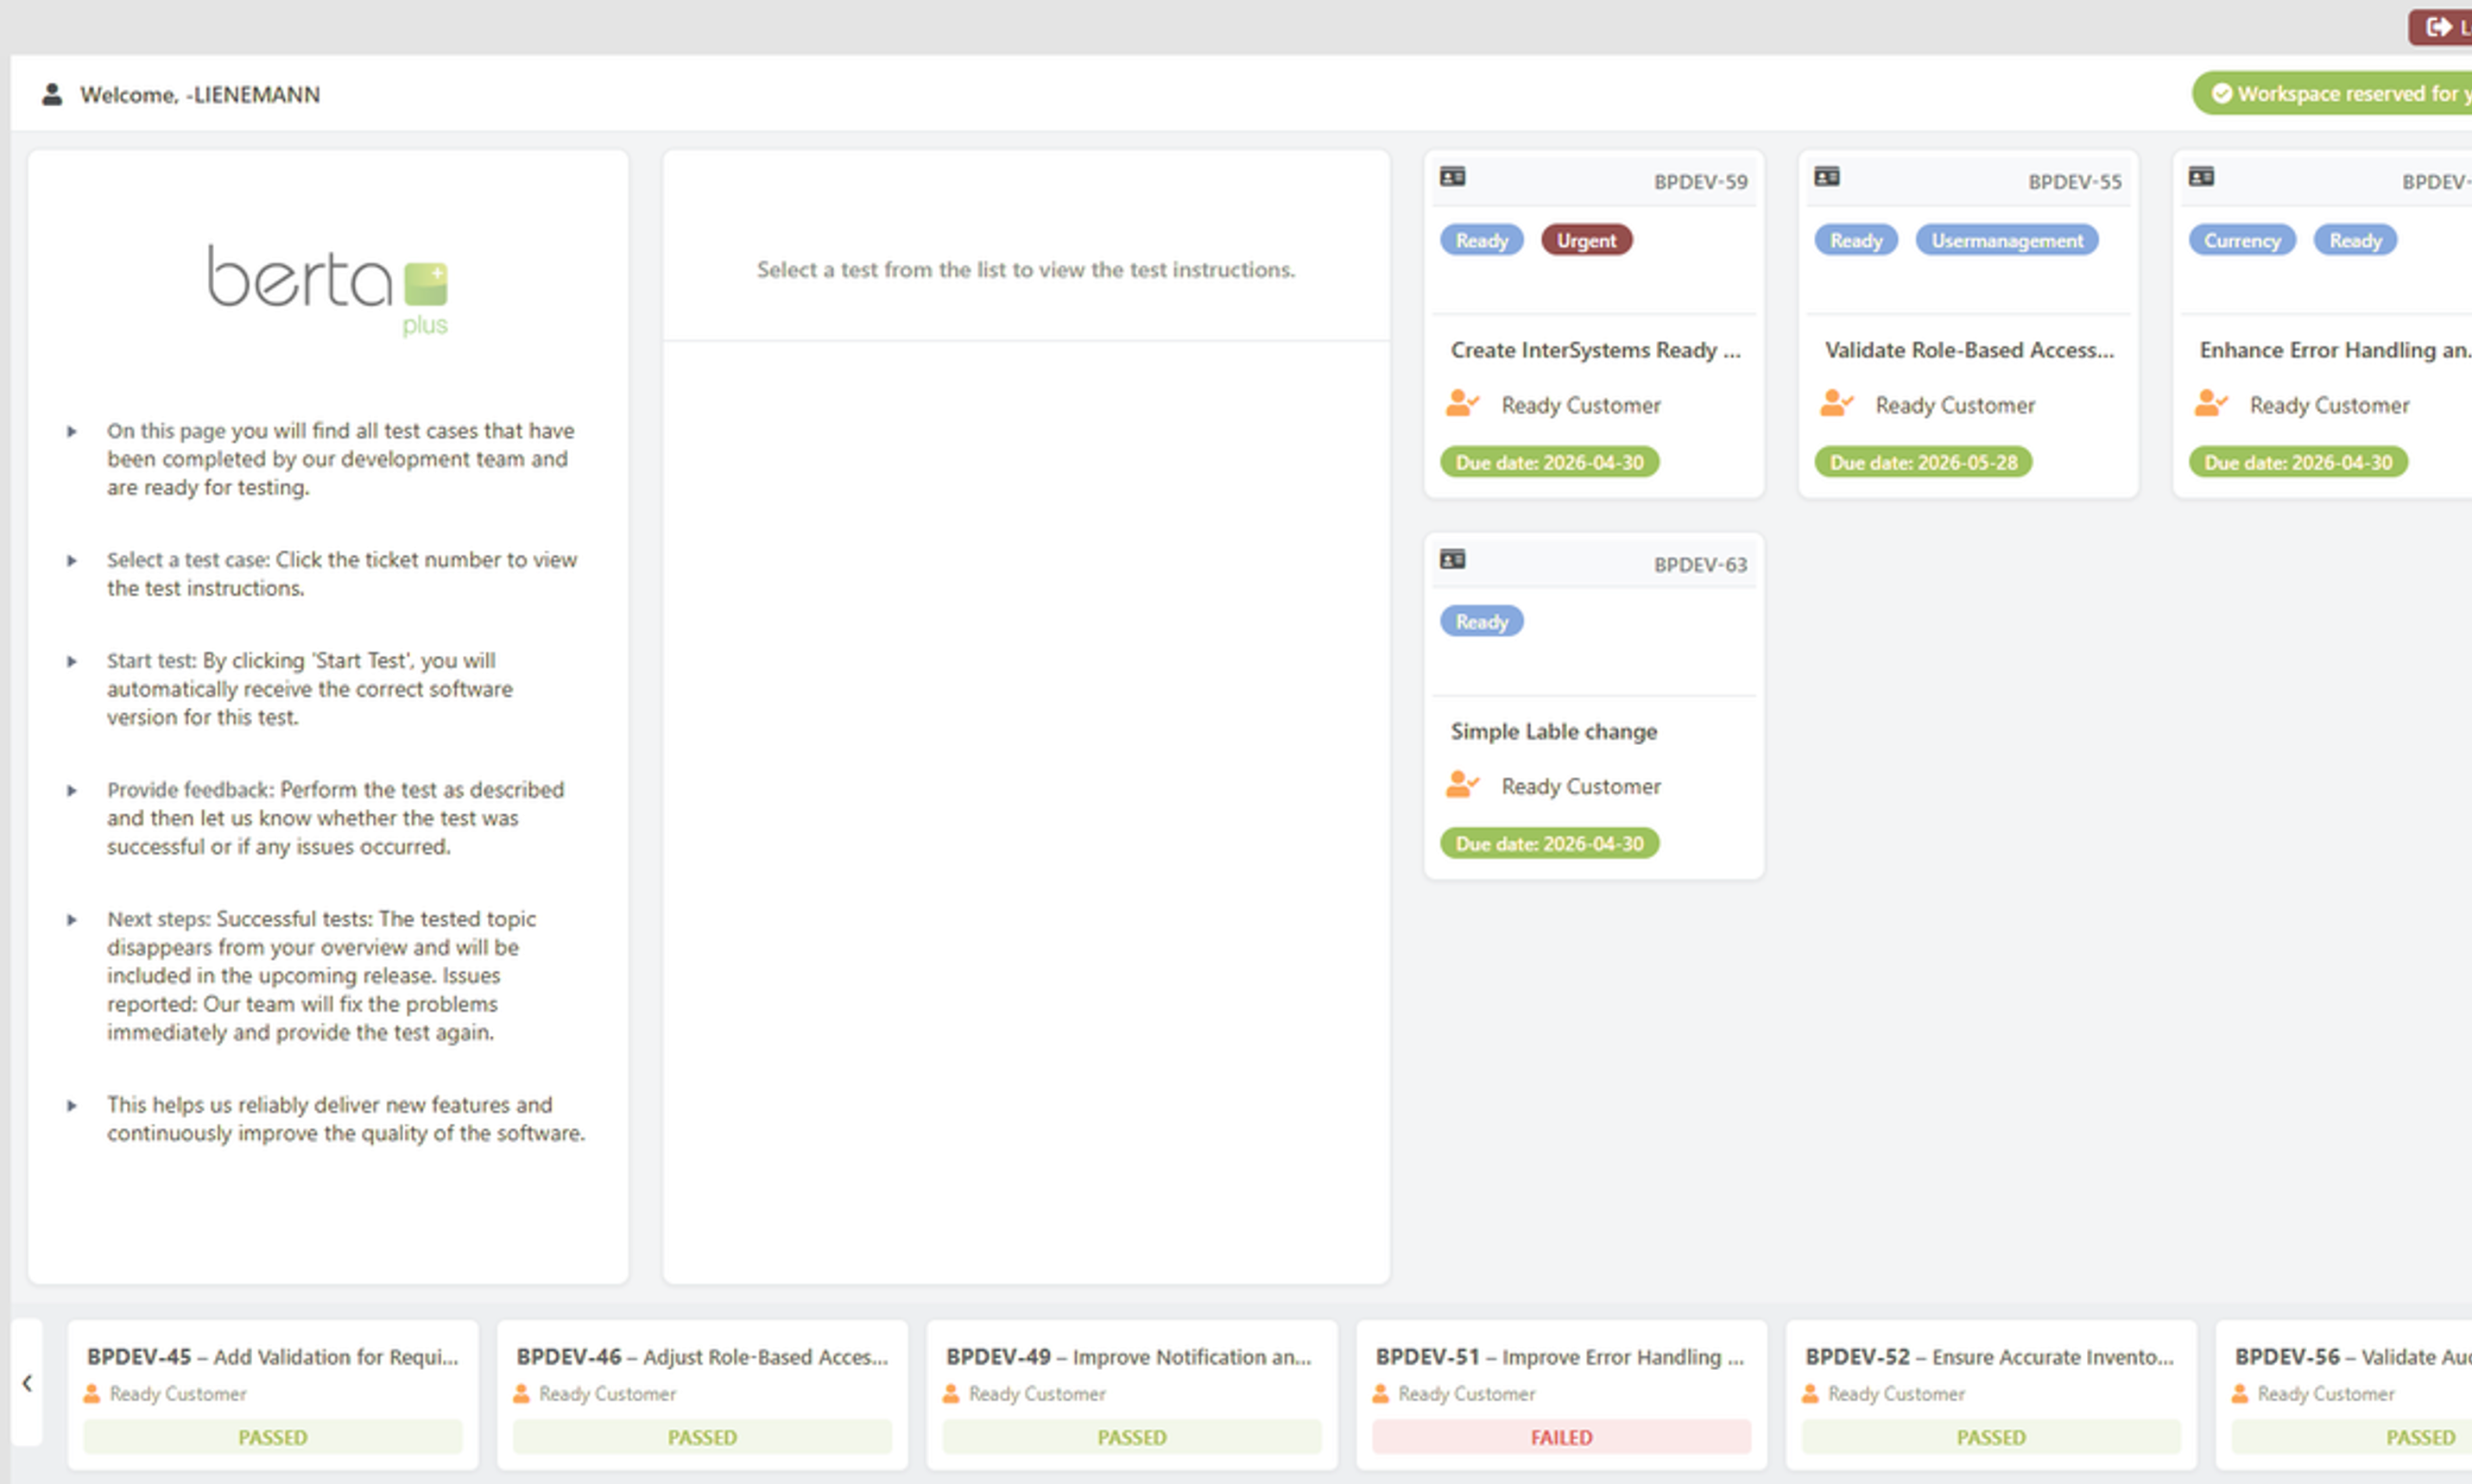Open ticket number BPDEV-63
Image resolution: width=2472 pixels, height=1484 pixels.
pyautogui.click(x=1700, y=565)
